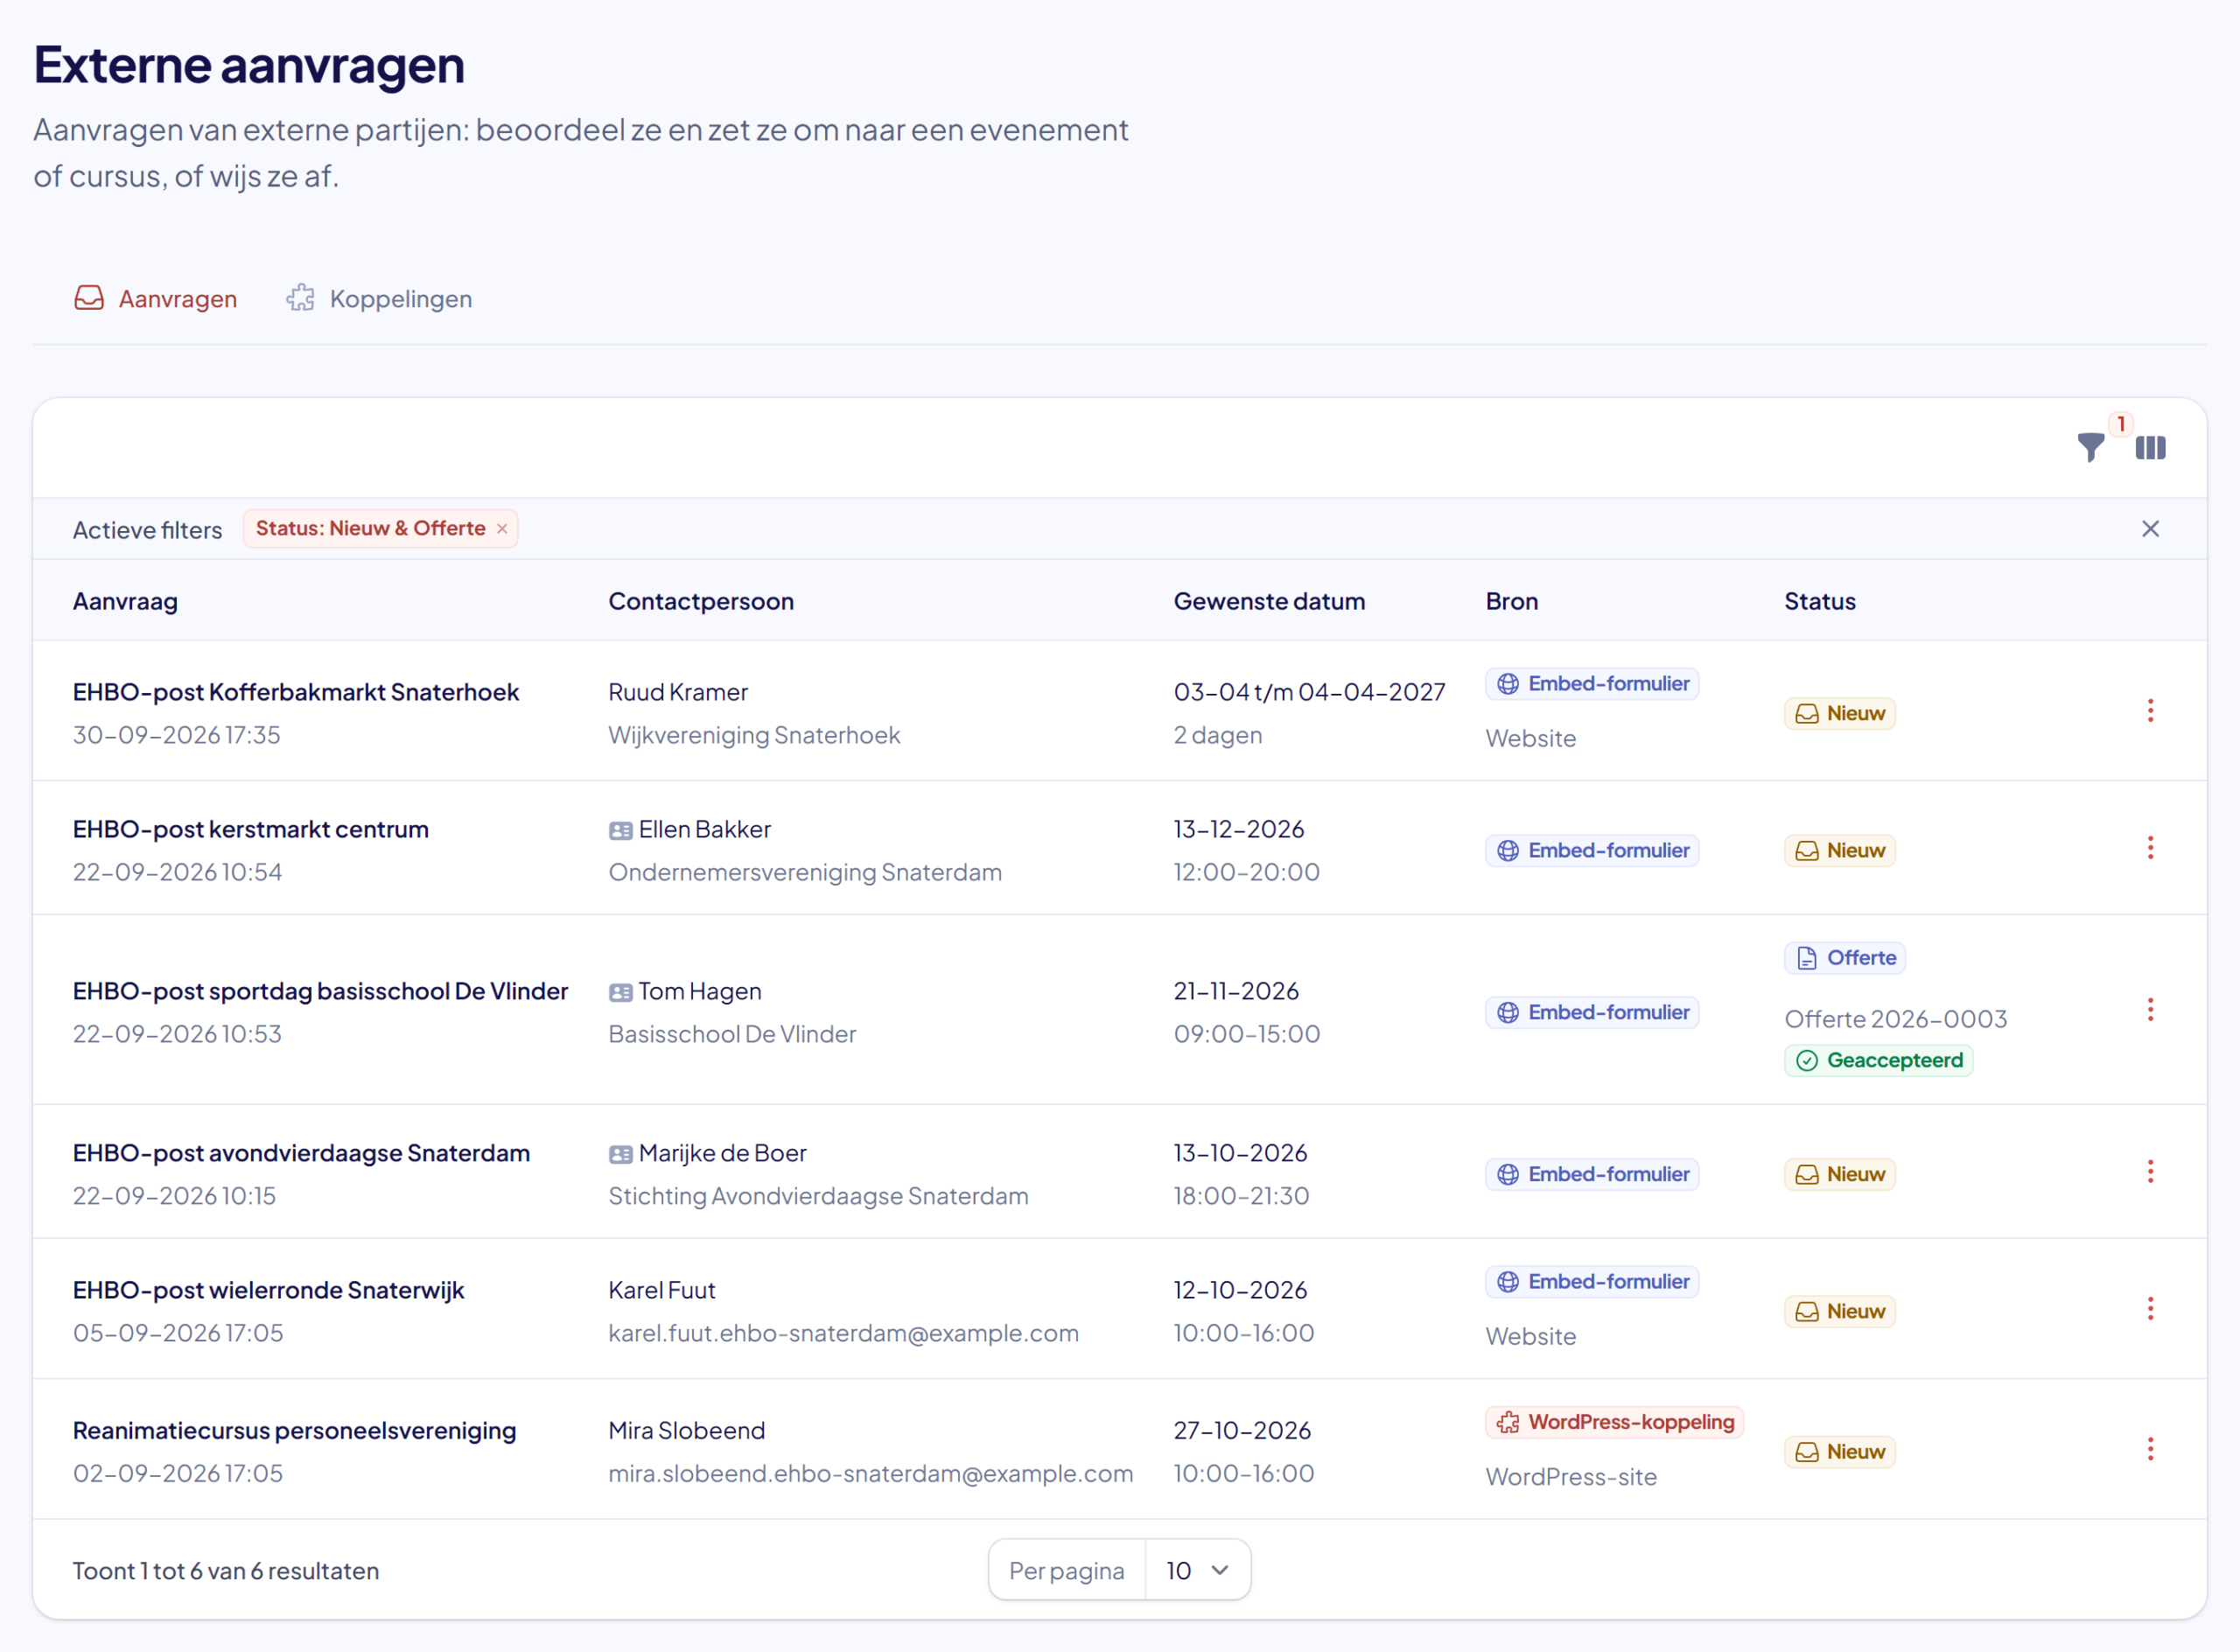Open EHBO-post avondvierdaagse Snaterdam request
2240x1652 pixels.
coord(301,1153)
